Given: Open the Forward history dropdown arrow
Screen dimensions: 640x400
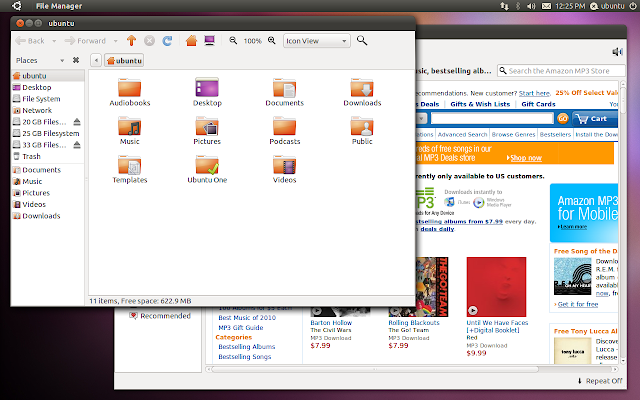Looking at the screenshot, I should click(116, 41).
